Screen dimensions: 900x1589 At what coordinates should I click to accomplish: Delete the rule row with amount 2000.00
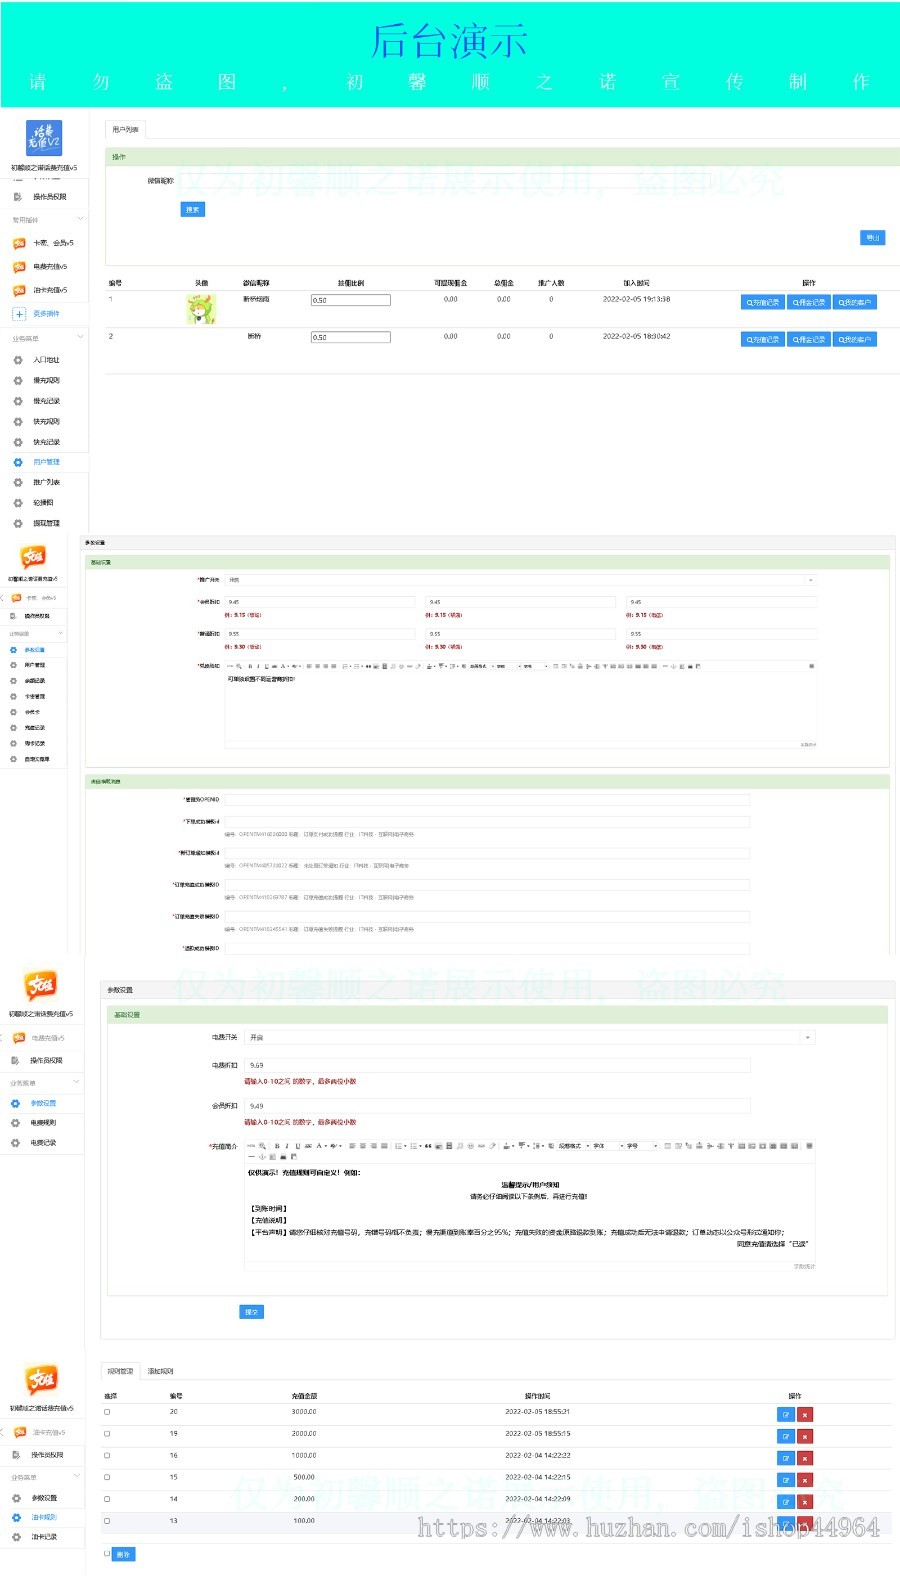pos(805,1436)
